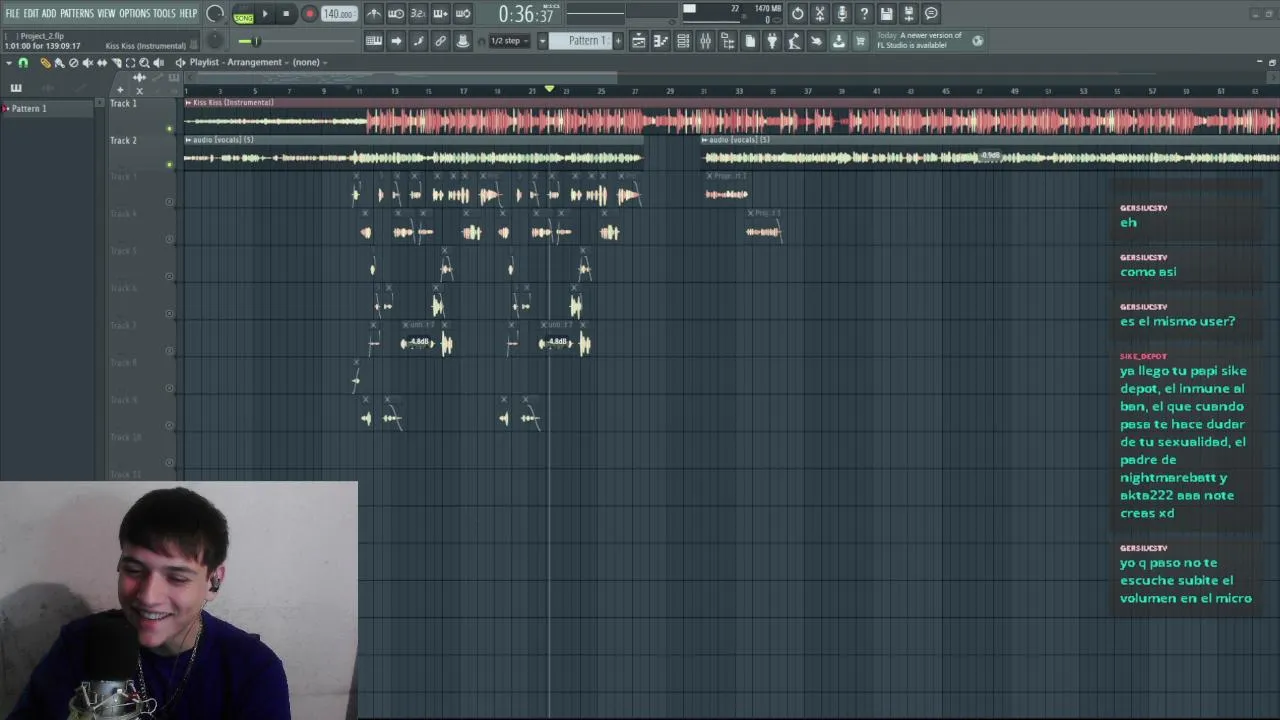
Task: Enable typing keyboard to piano
Action: click(373, 41)
